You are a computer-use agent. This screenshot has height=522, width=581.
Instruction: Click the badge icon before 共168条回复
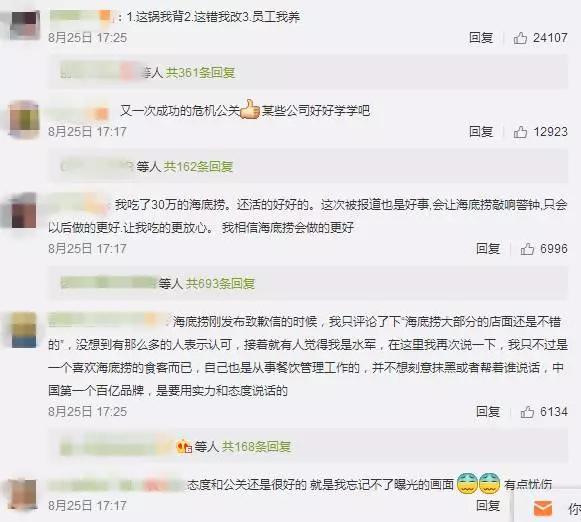pos(184,446)
